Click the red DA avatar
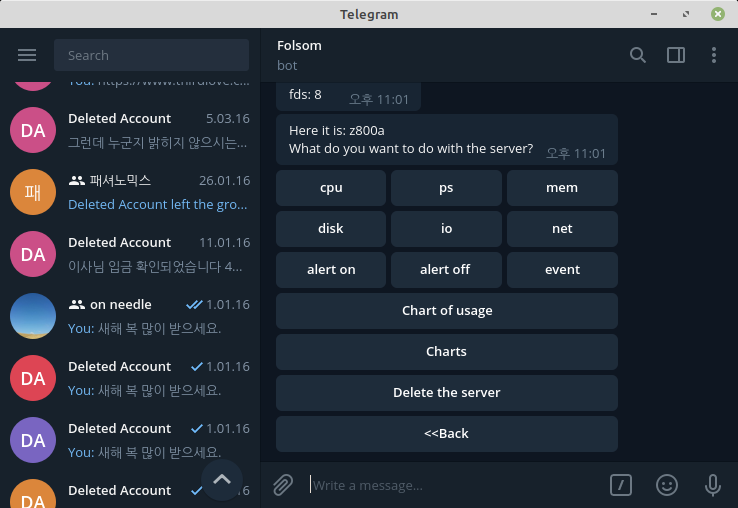This screenshot has width=738, height=508. pyautogui.click(x=33, y=378)
